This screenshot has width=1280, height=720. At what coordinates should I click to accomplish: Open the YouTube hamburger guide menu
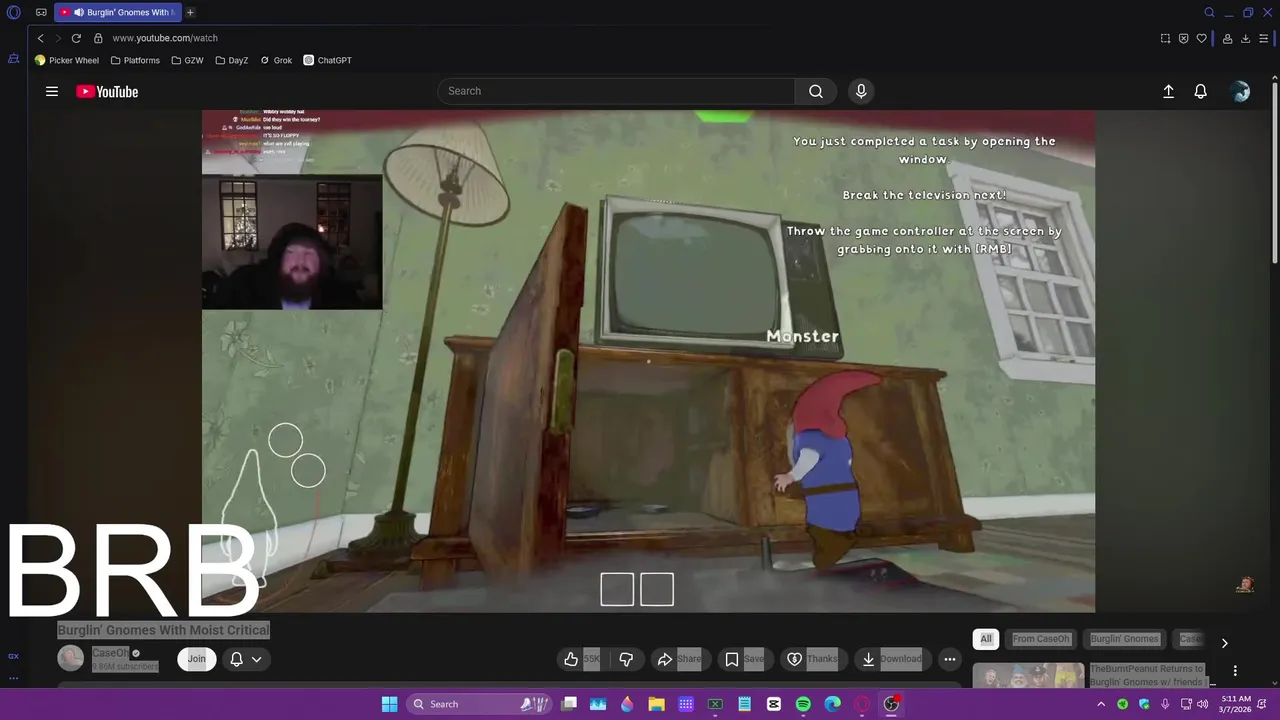click(x=52, y=91)
